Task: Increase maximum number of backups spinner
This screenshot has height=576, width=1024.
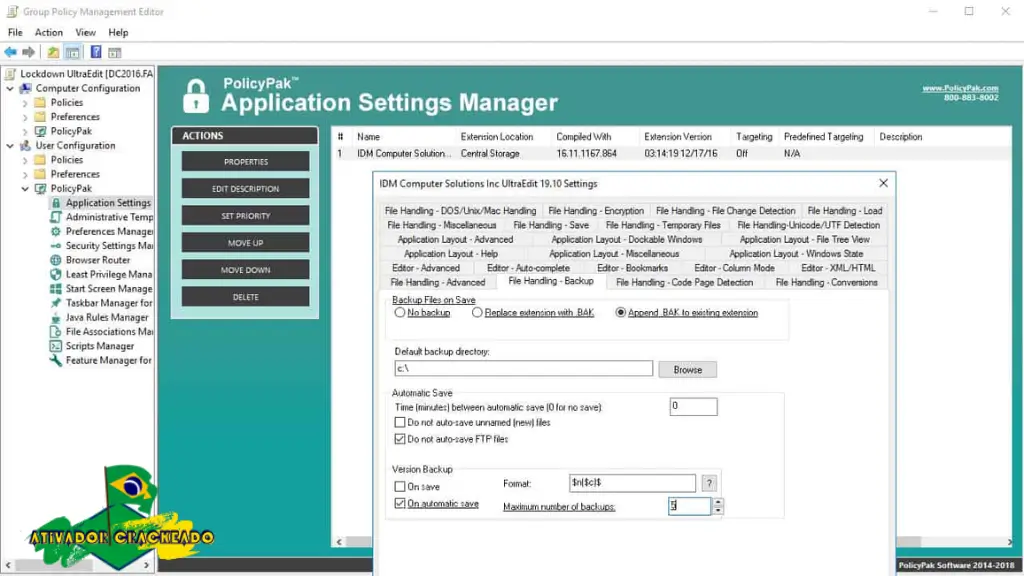Action: pos(718,502)
